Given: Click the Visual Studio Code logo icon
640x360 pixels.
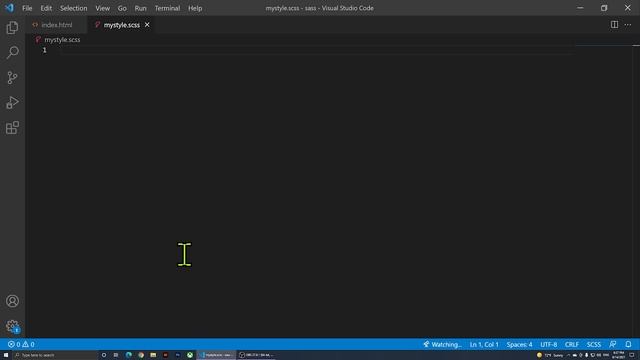Looking at the screenshot, I should (x=9, y=8).
